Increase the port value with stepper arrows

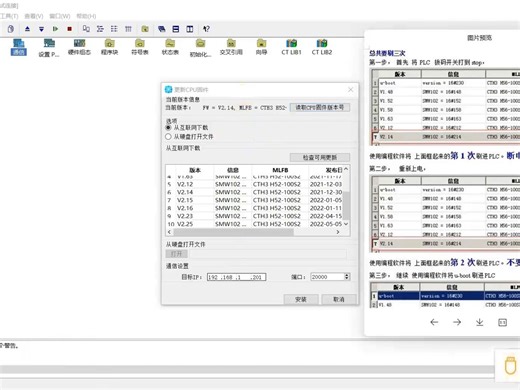point(347,275)
